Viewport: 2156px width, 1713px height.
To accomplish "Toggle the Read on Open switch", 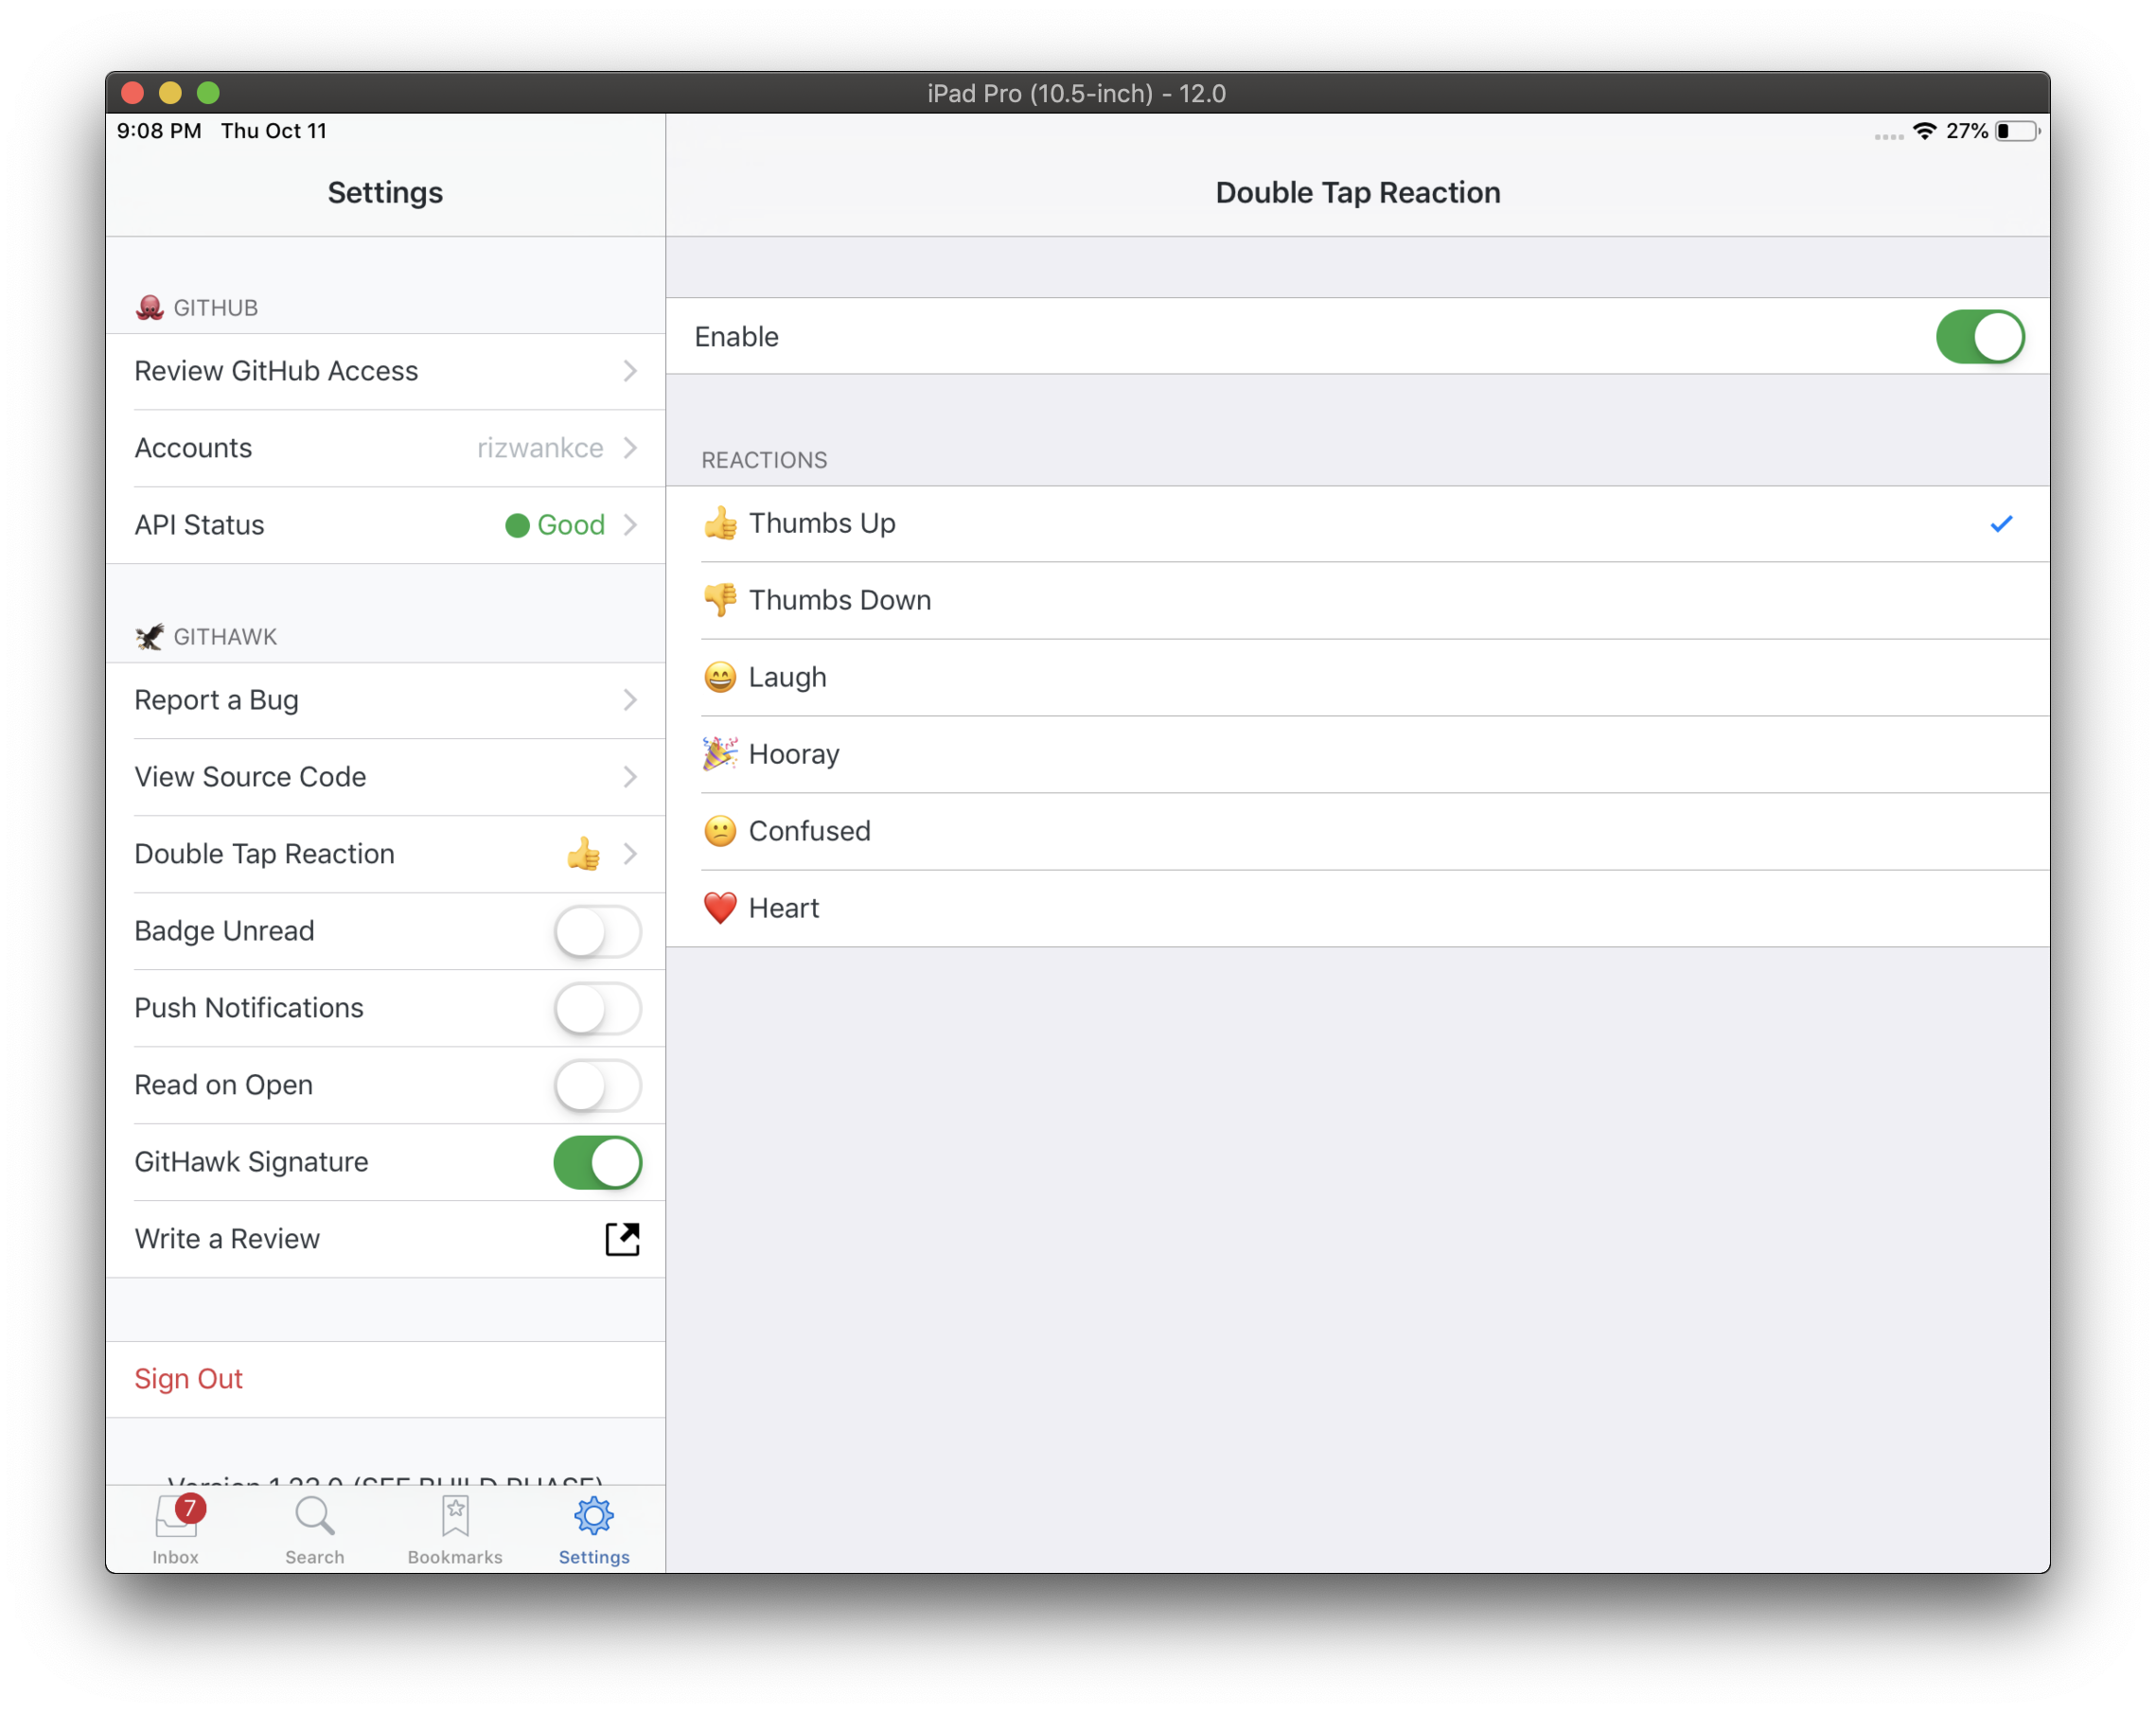I will (598, 1085).
